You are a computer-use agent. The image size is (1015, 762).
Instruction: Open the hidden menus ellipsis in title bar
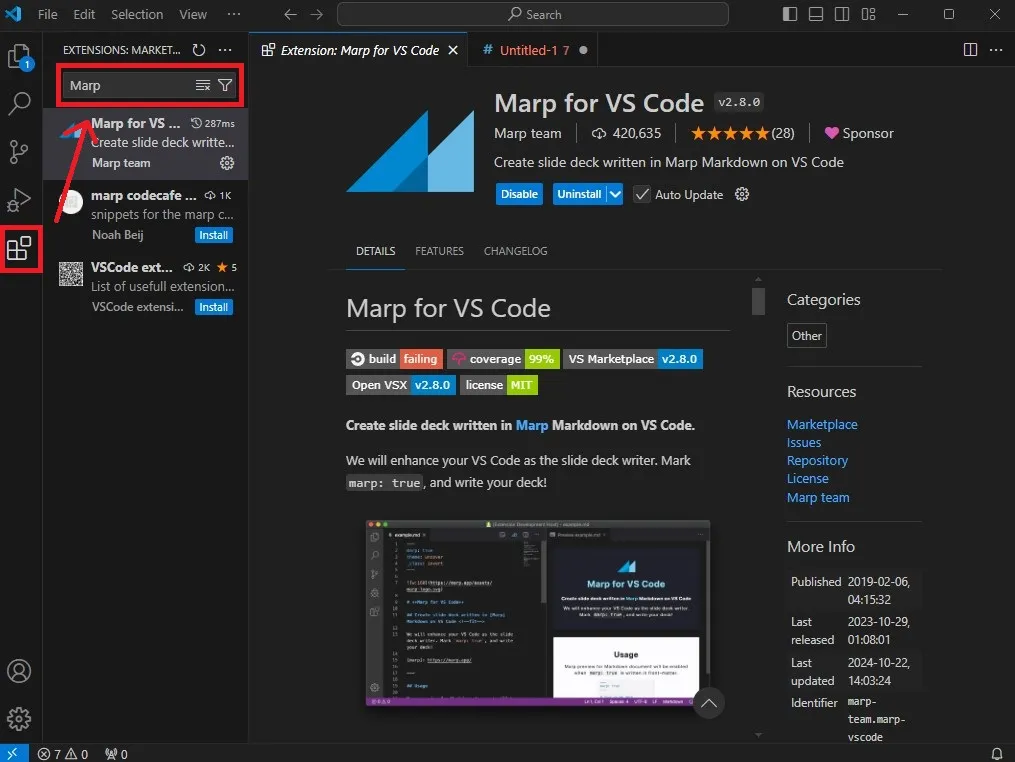pyautogui.click(x=234, y=14)
